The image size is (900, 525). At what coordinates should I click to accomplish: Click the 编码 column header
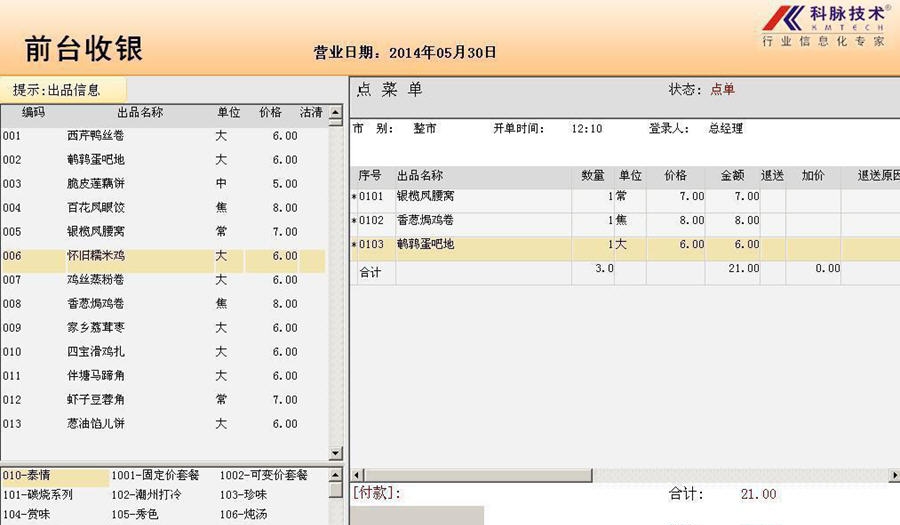pos(33,112)
